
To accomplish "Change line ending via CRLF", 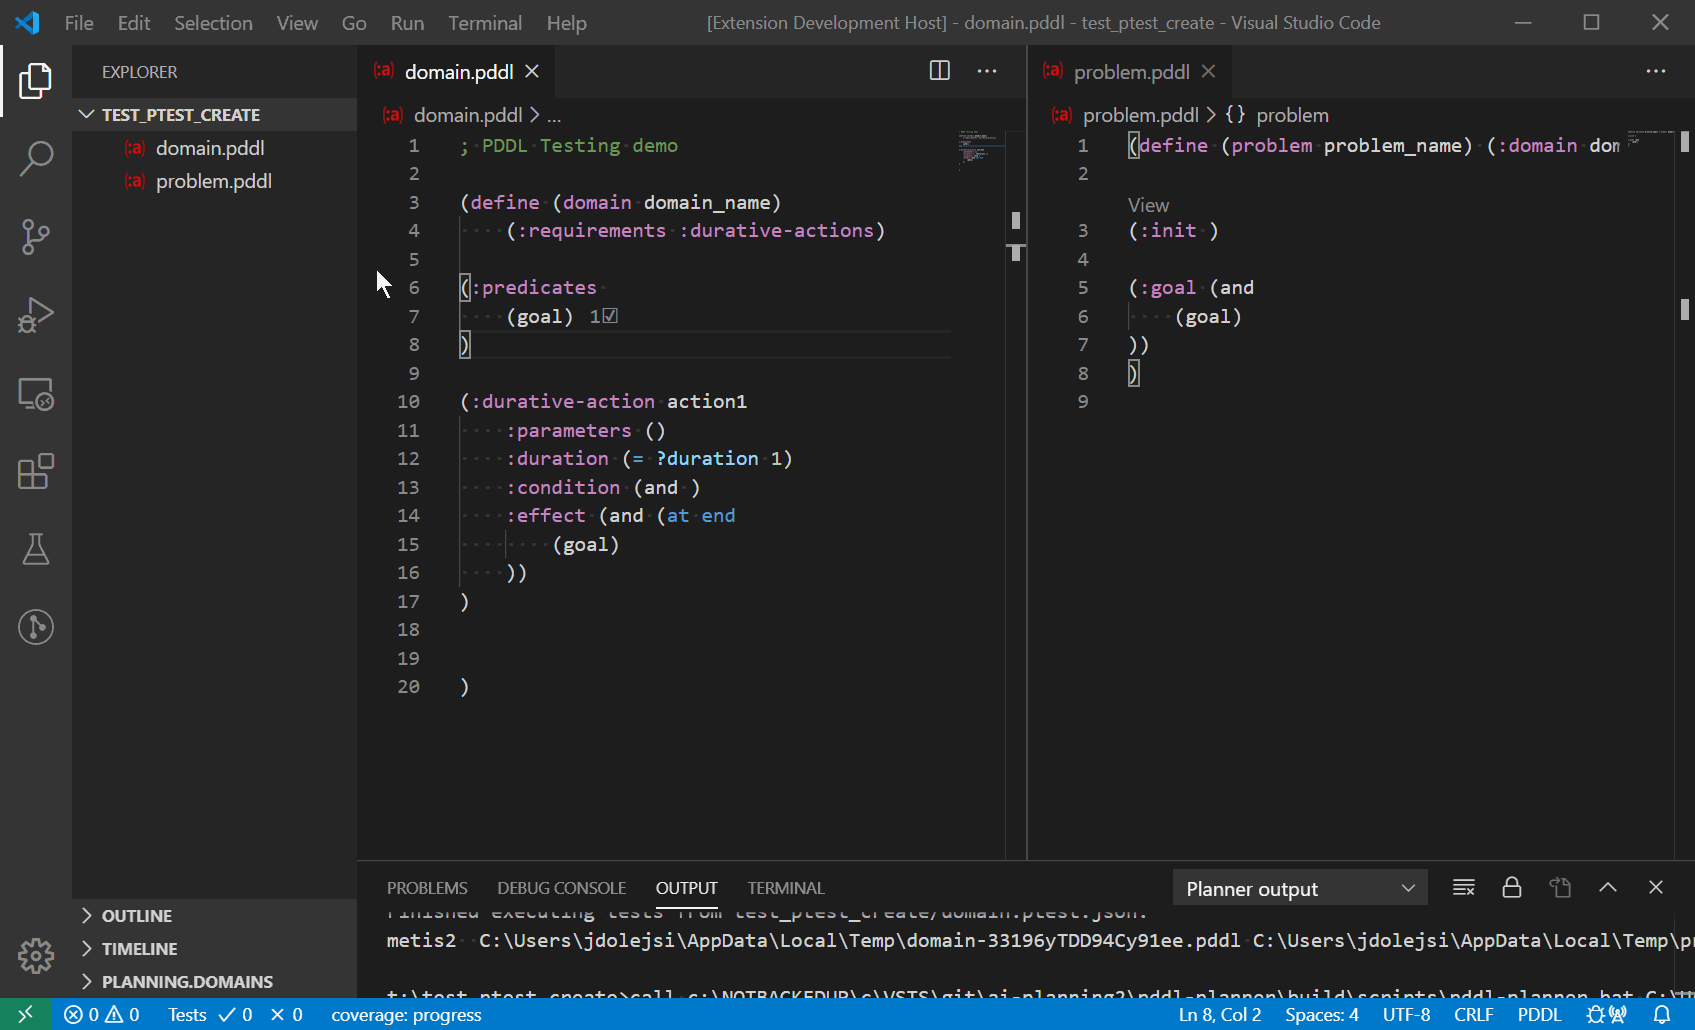I will (x=1474, y=1014).
